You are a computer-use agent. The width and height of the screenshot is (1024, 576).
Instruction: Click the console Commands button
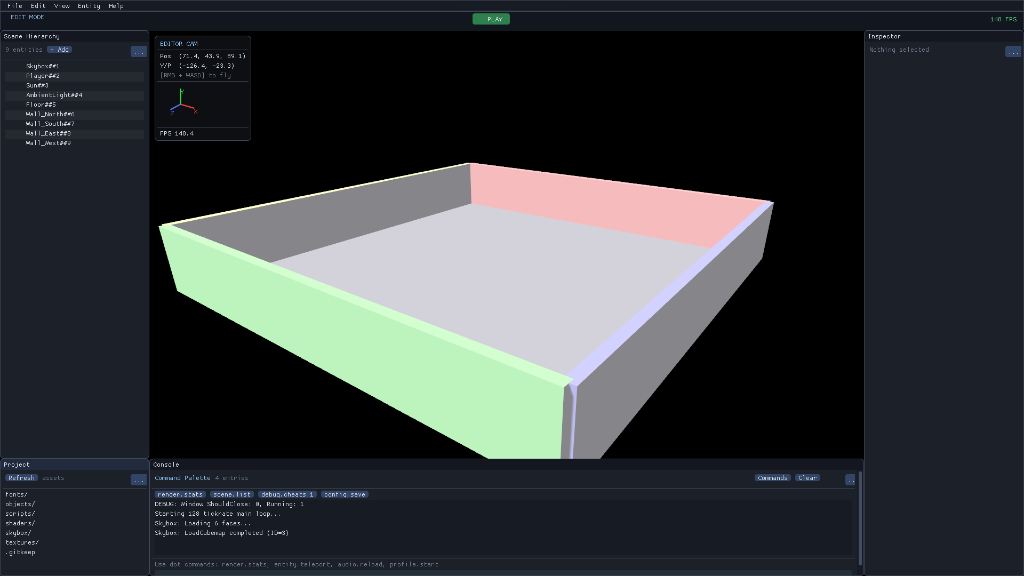772,478
